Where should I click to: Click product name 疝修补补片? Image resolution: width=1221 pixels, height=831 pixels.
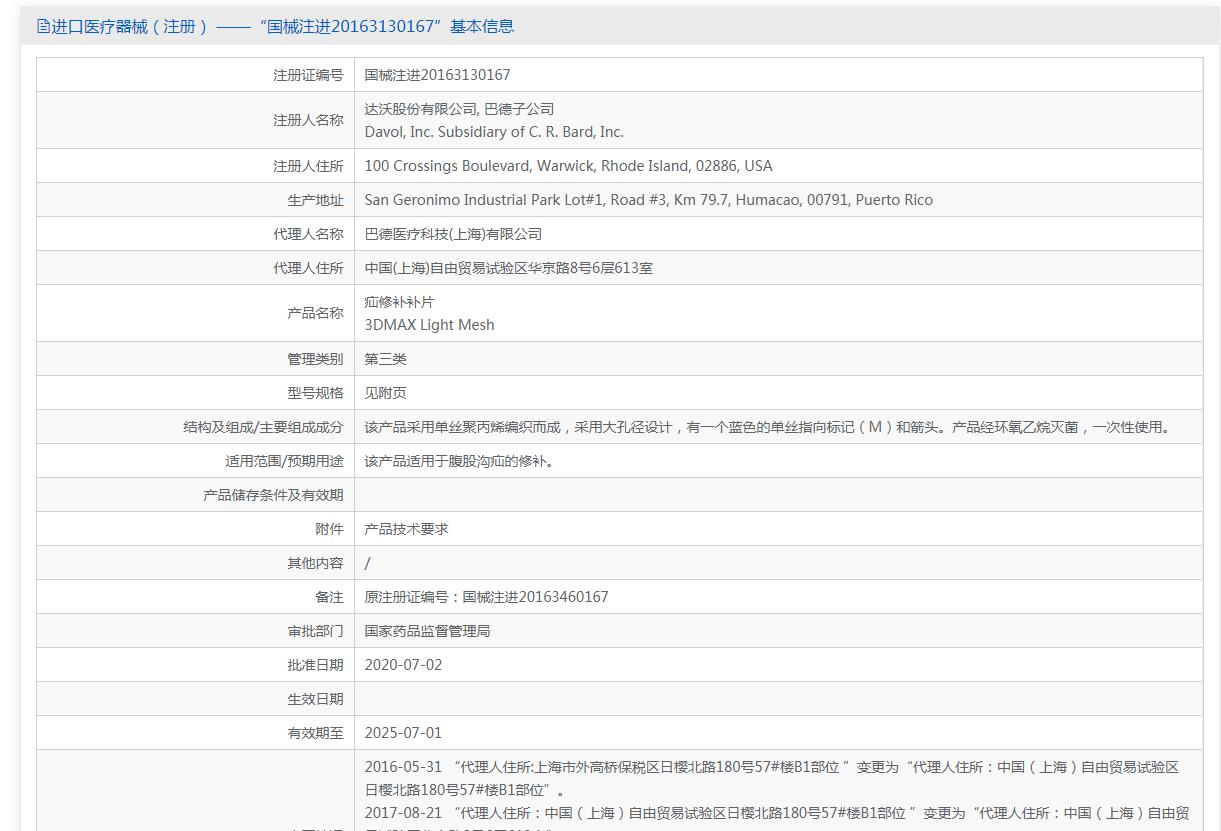tap(399, 302)
